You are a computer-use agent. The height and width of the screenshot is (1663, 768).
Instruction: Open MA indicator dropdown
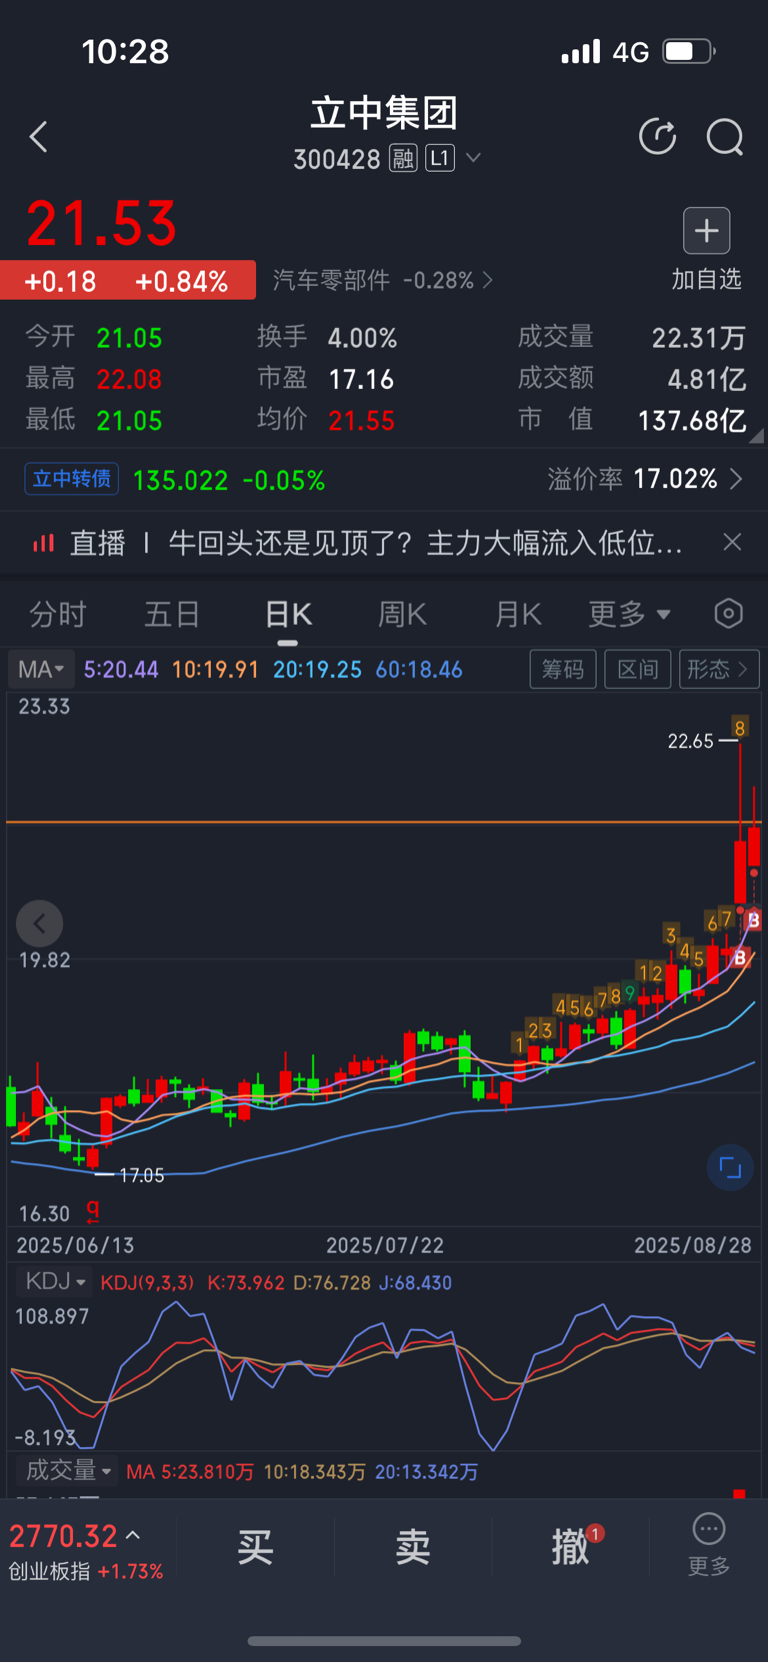[41, 669]
